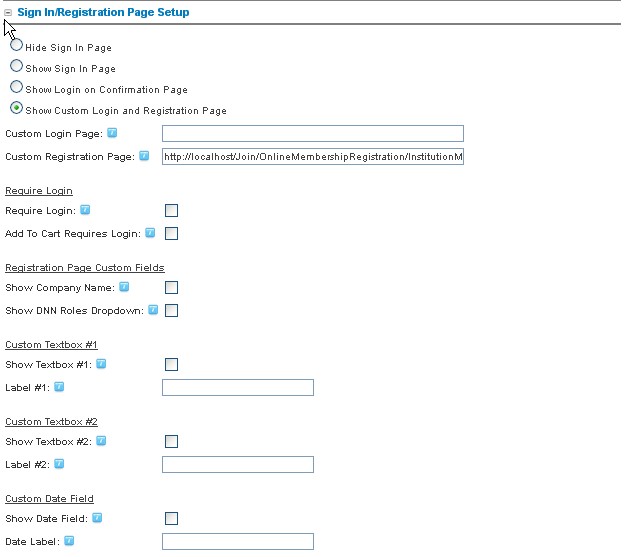Open help icon next to Label #1

(59, 387)
